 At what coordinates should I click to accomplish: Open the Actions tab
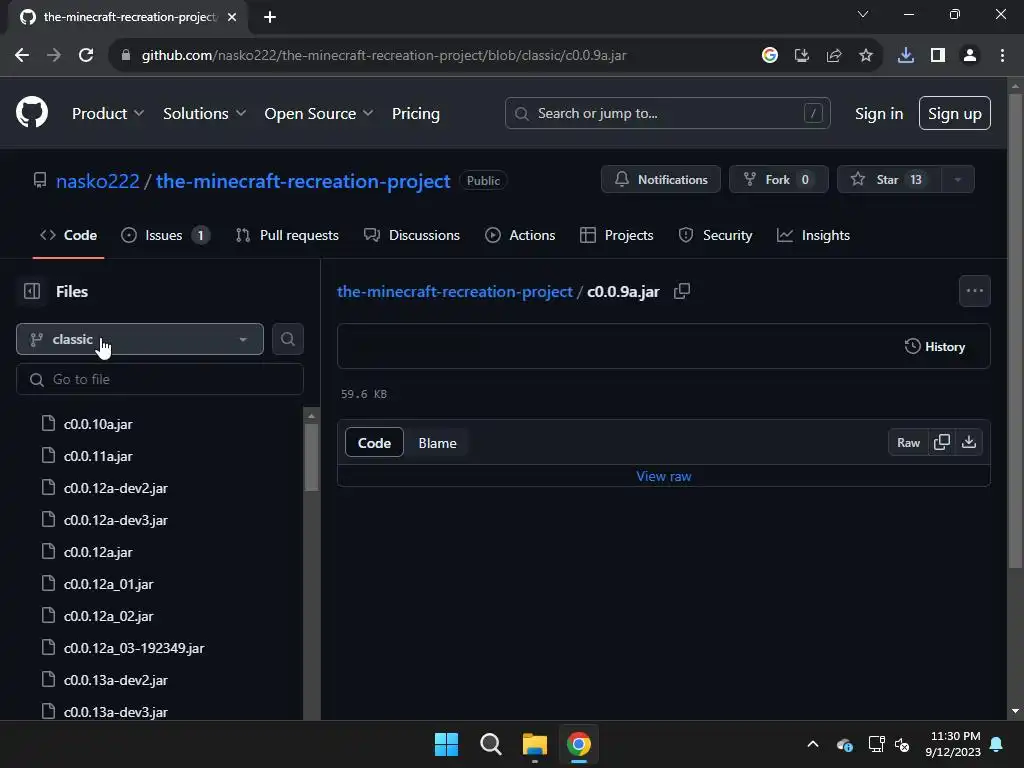pyautogui.click(x=520, y=235)
